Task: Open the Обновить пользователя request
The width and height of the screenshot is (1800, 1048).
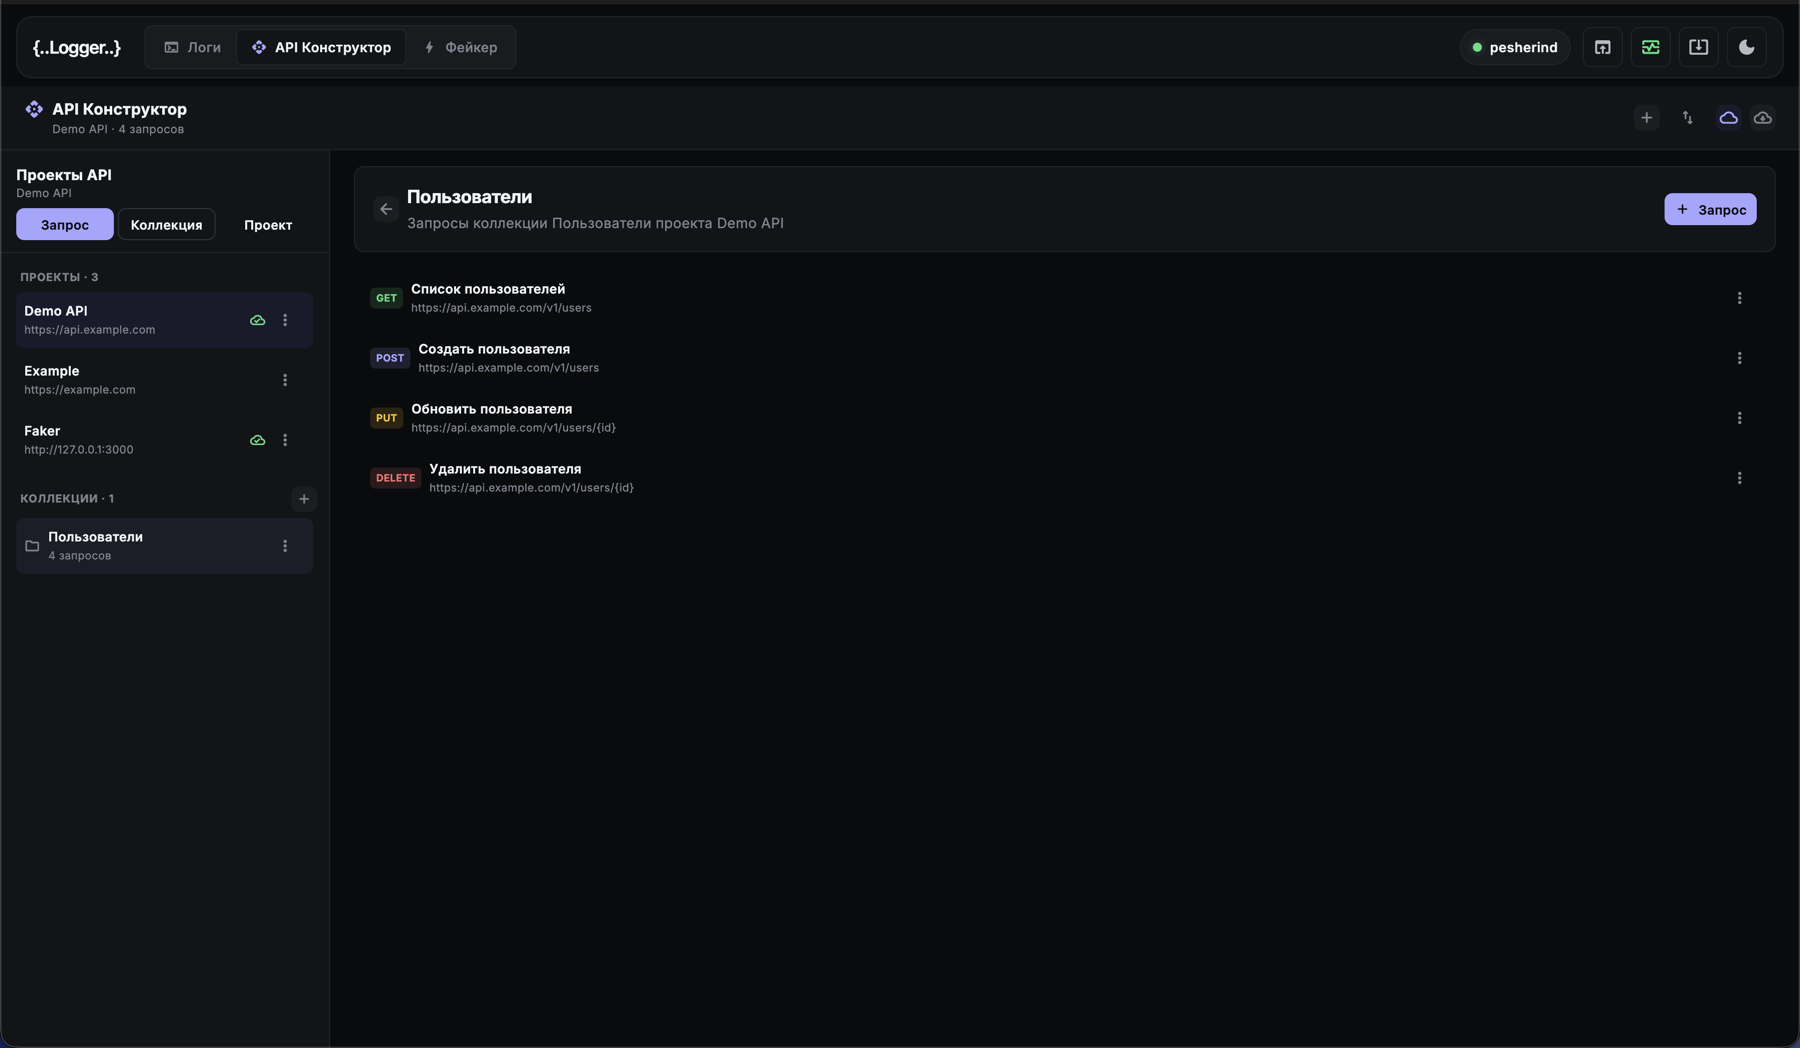Action: tap(1064, 418)
